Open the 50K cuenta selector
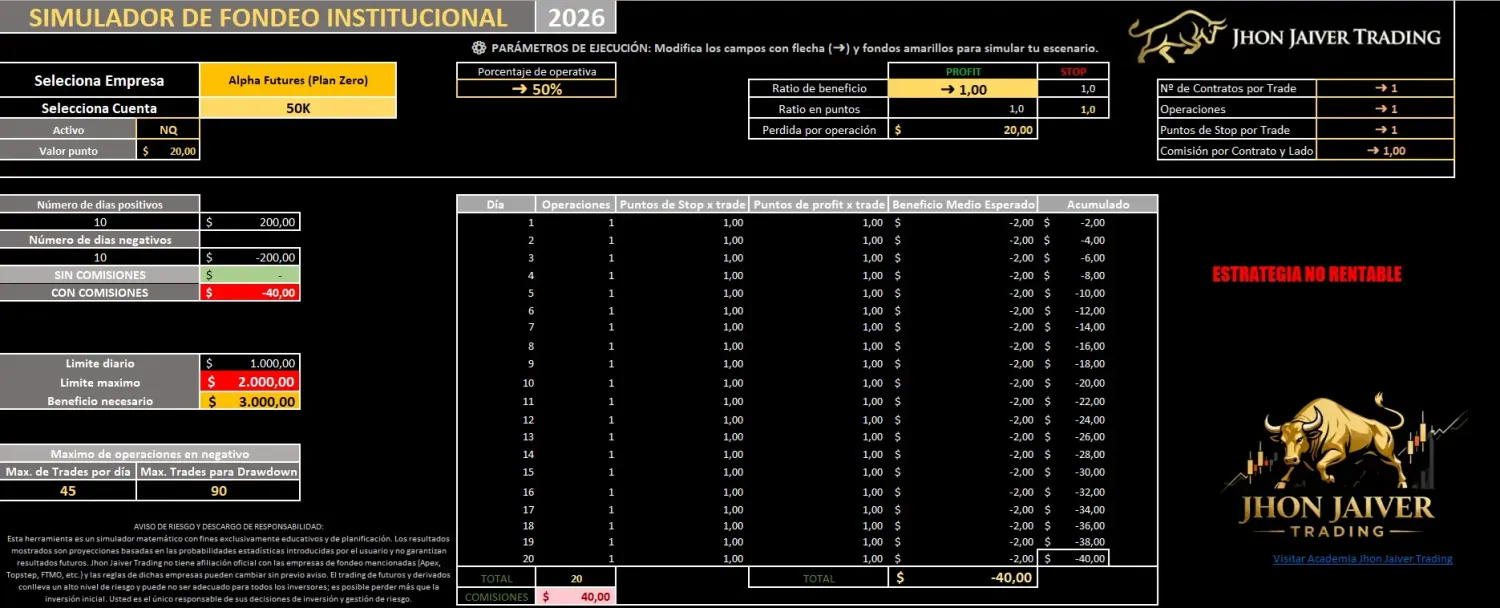 [x=297, y=106]
